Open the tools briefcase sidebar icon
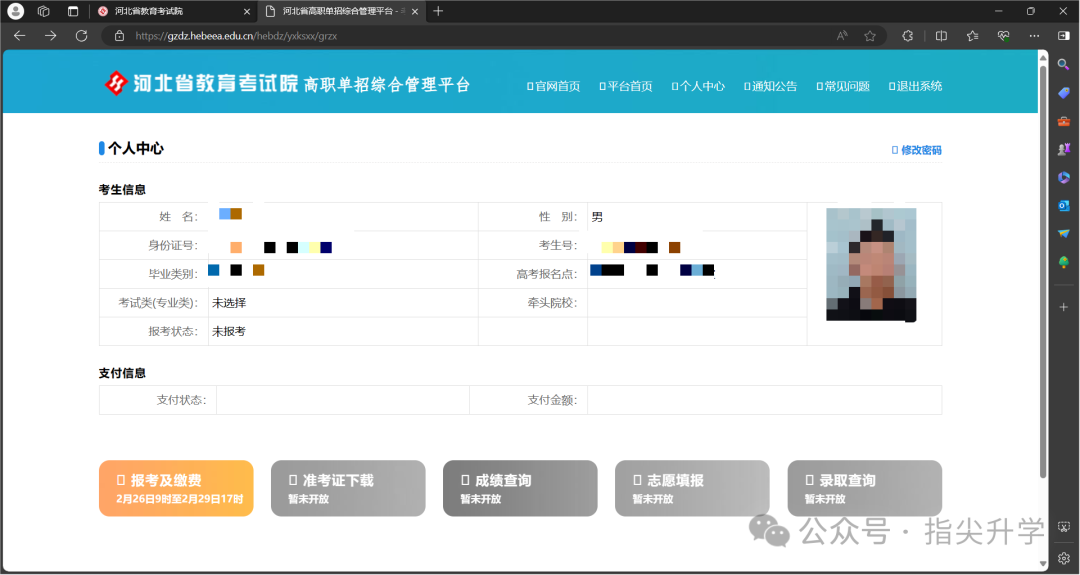The image size is (1080, 575). coord(1063,121)
